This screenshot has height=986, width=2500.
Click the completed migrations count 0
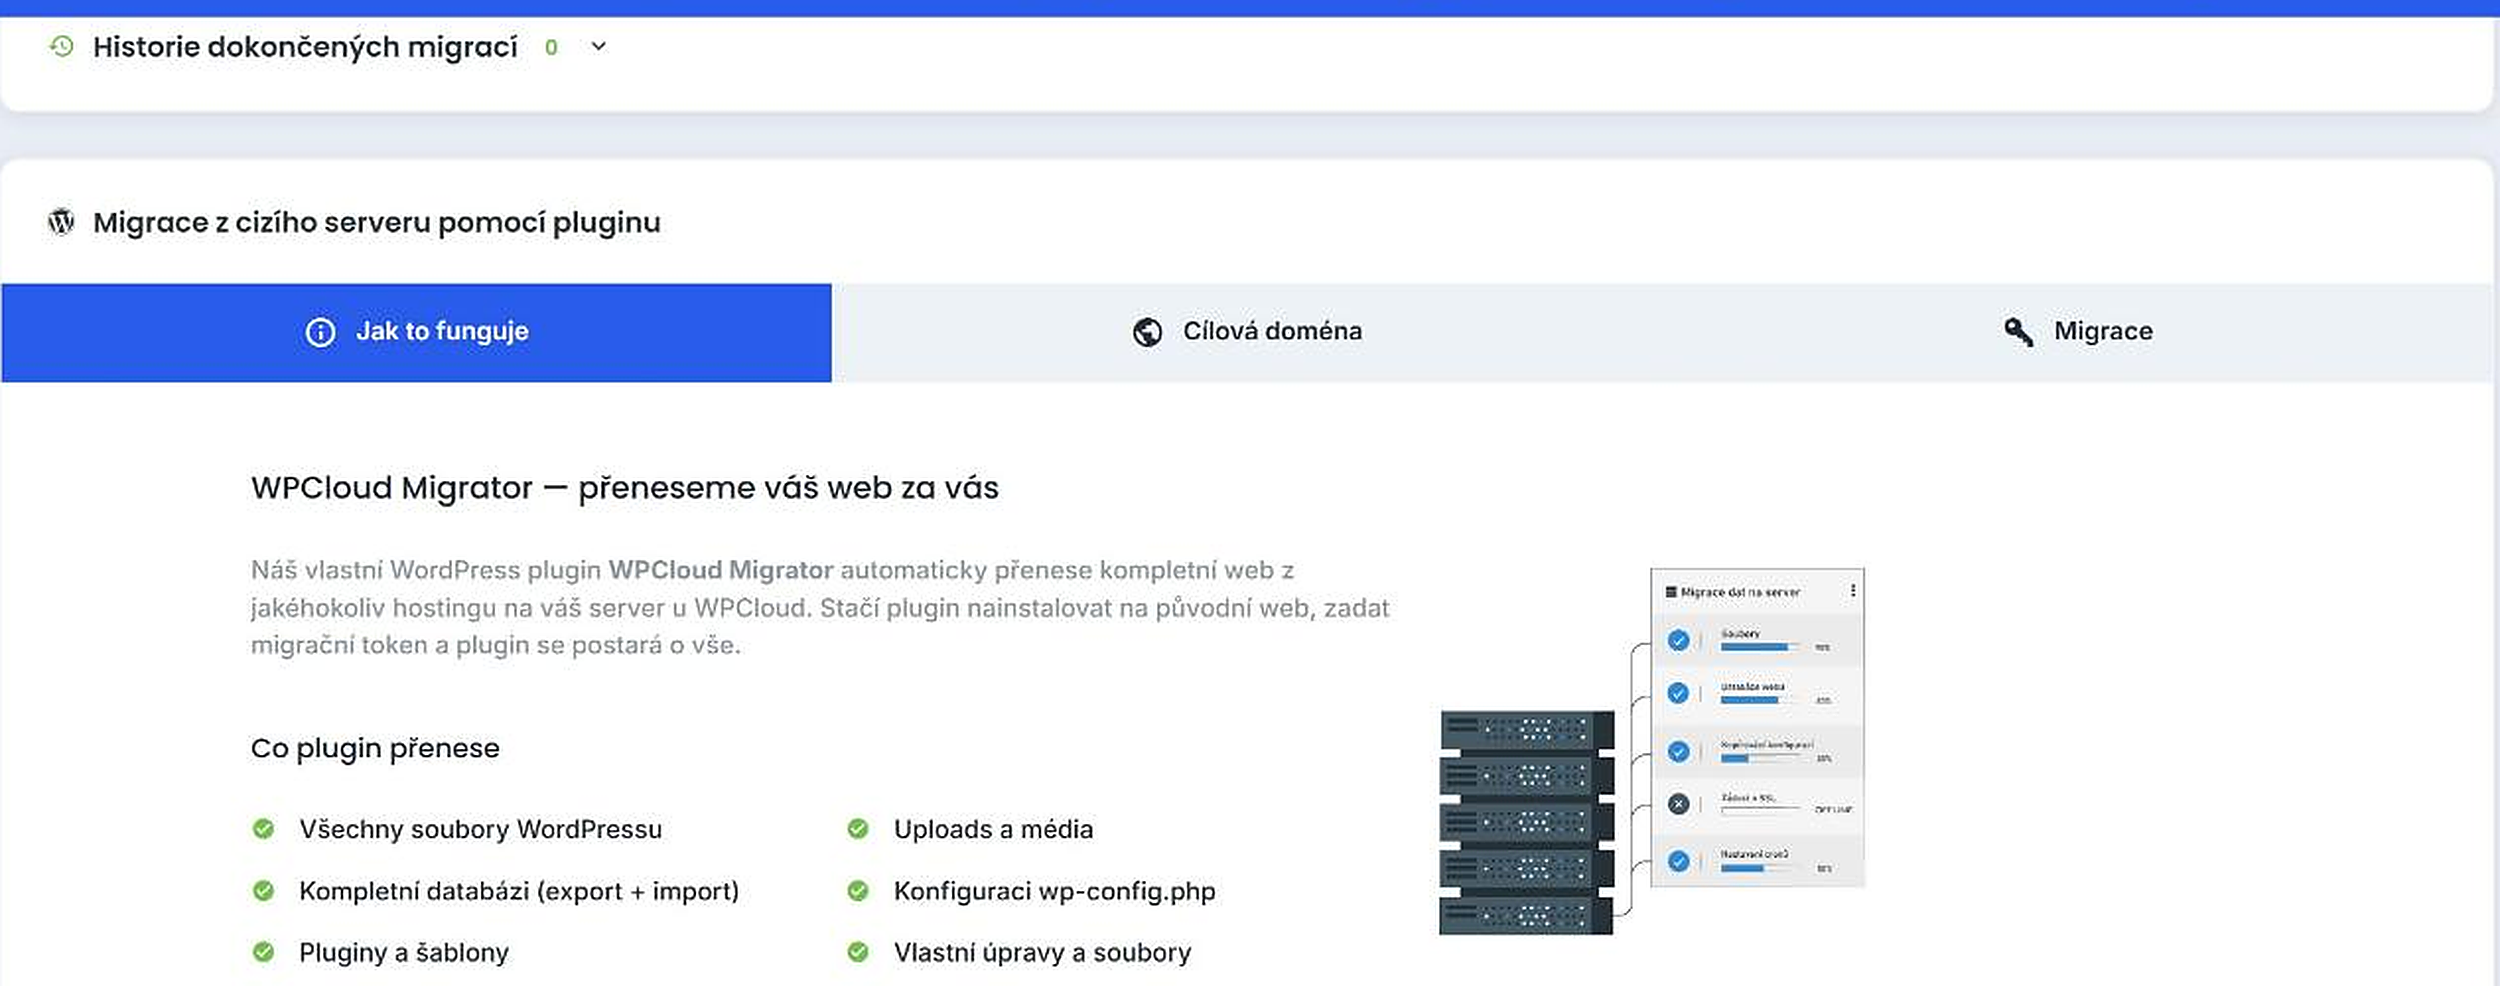tap(551, 47)
